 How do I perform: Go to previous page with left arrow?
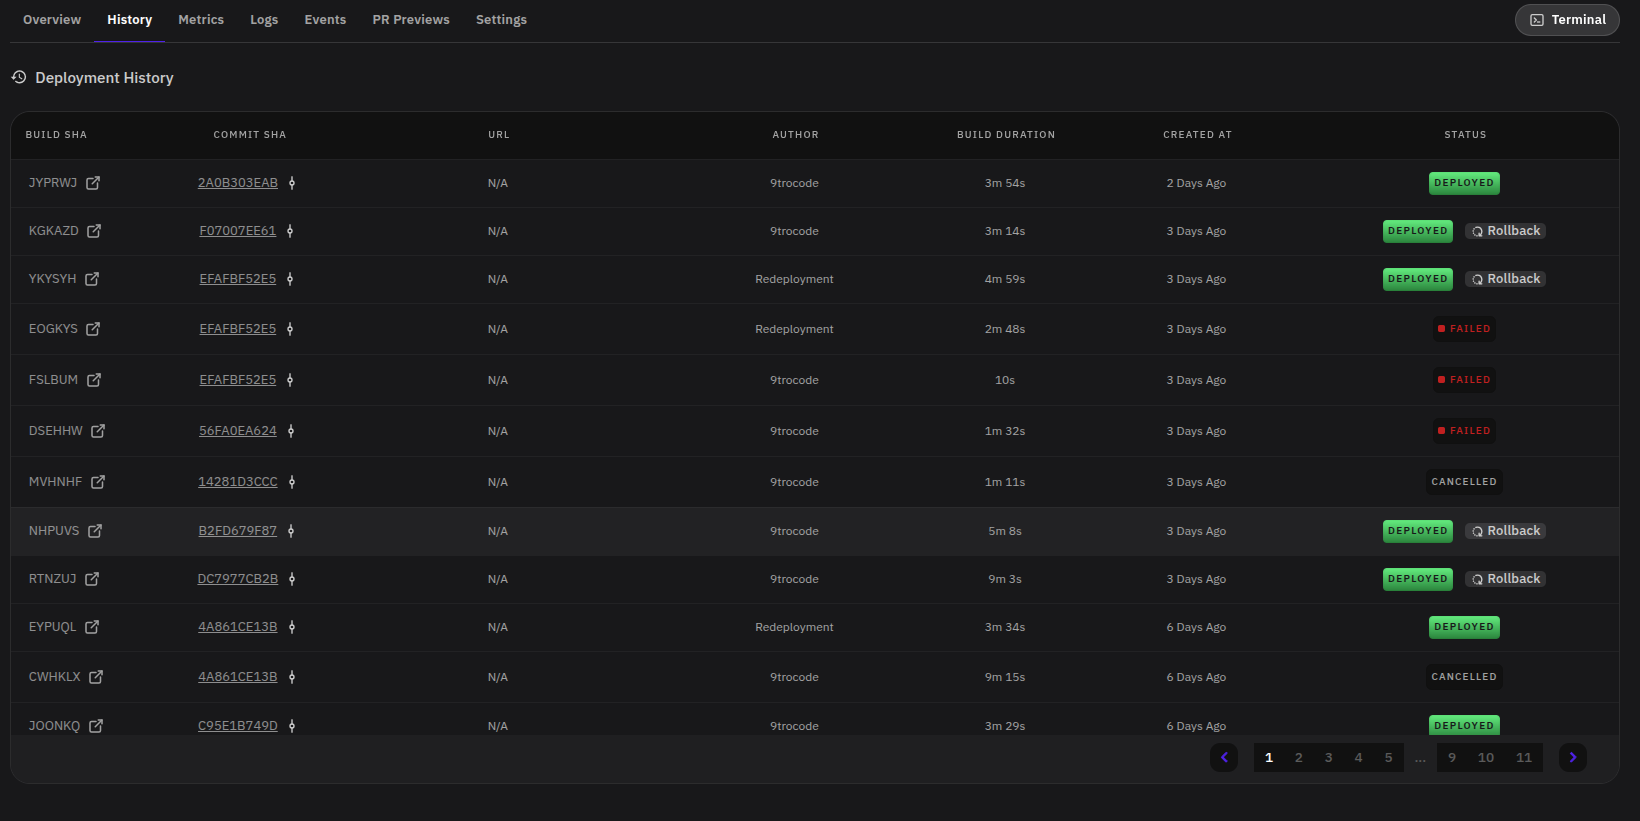[x=1224, y=757]
